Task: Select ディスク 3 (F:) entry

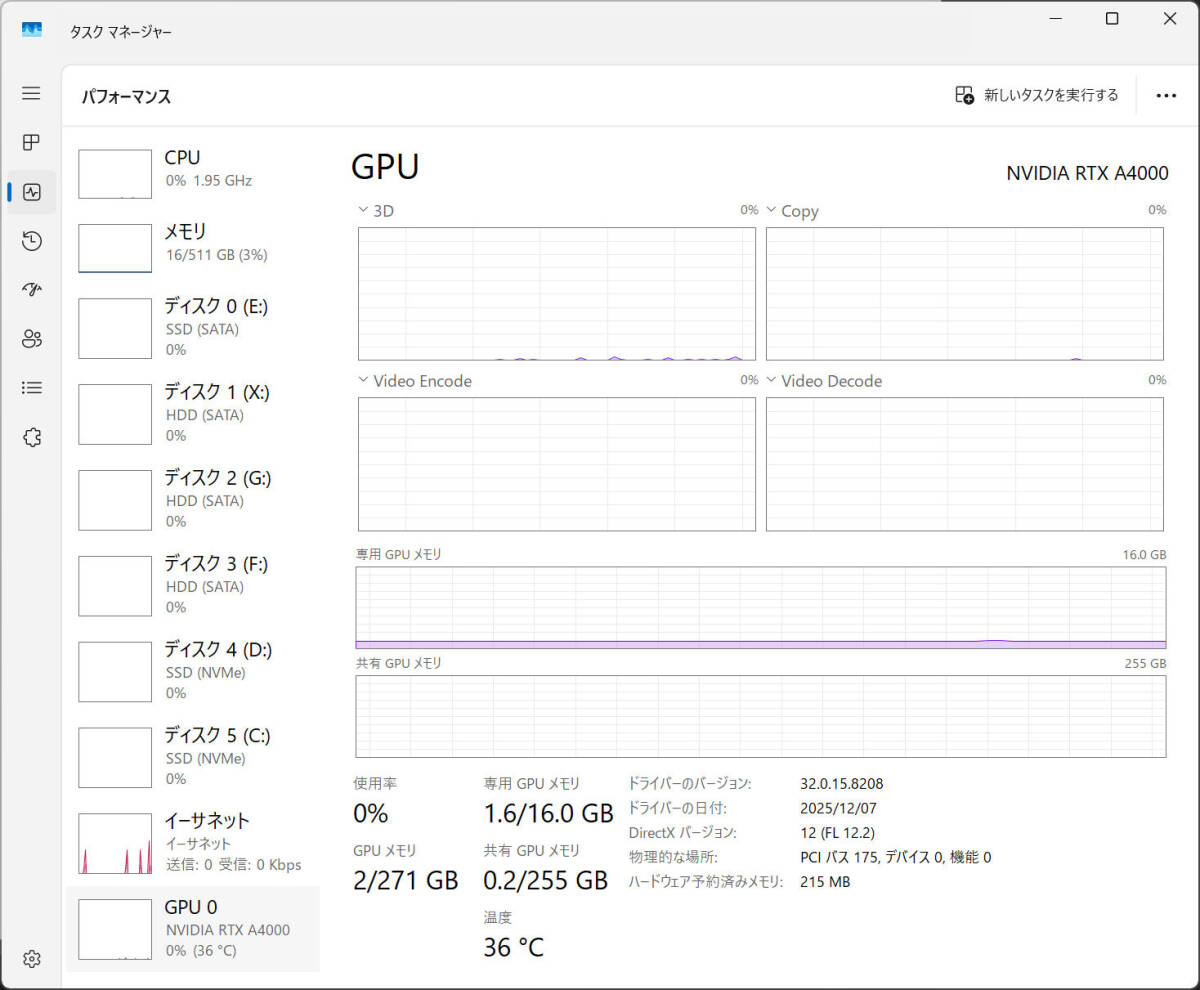Action: (x=193, y=585)
